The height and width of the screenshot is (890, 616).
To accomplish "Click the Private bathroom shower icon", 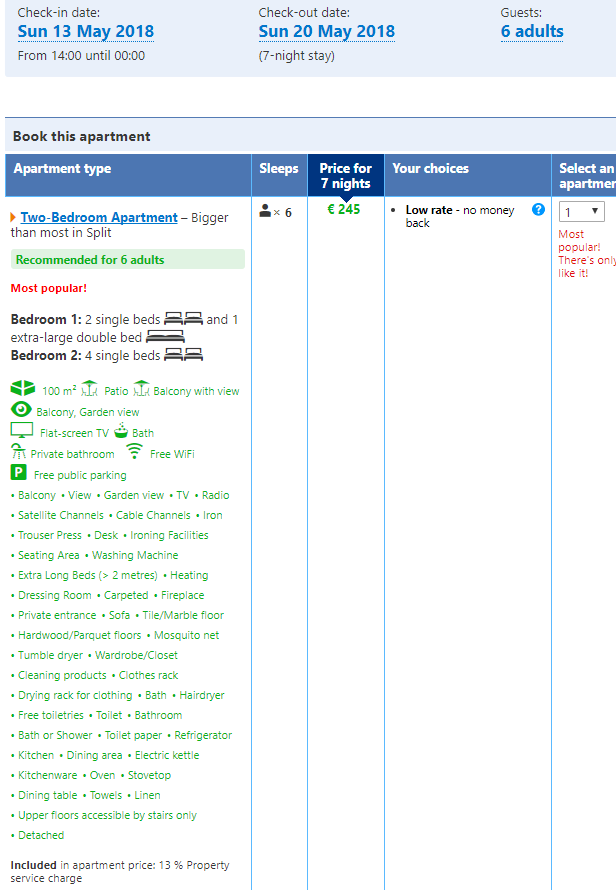I will 17,452.
